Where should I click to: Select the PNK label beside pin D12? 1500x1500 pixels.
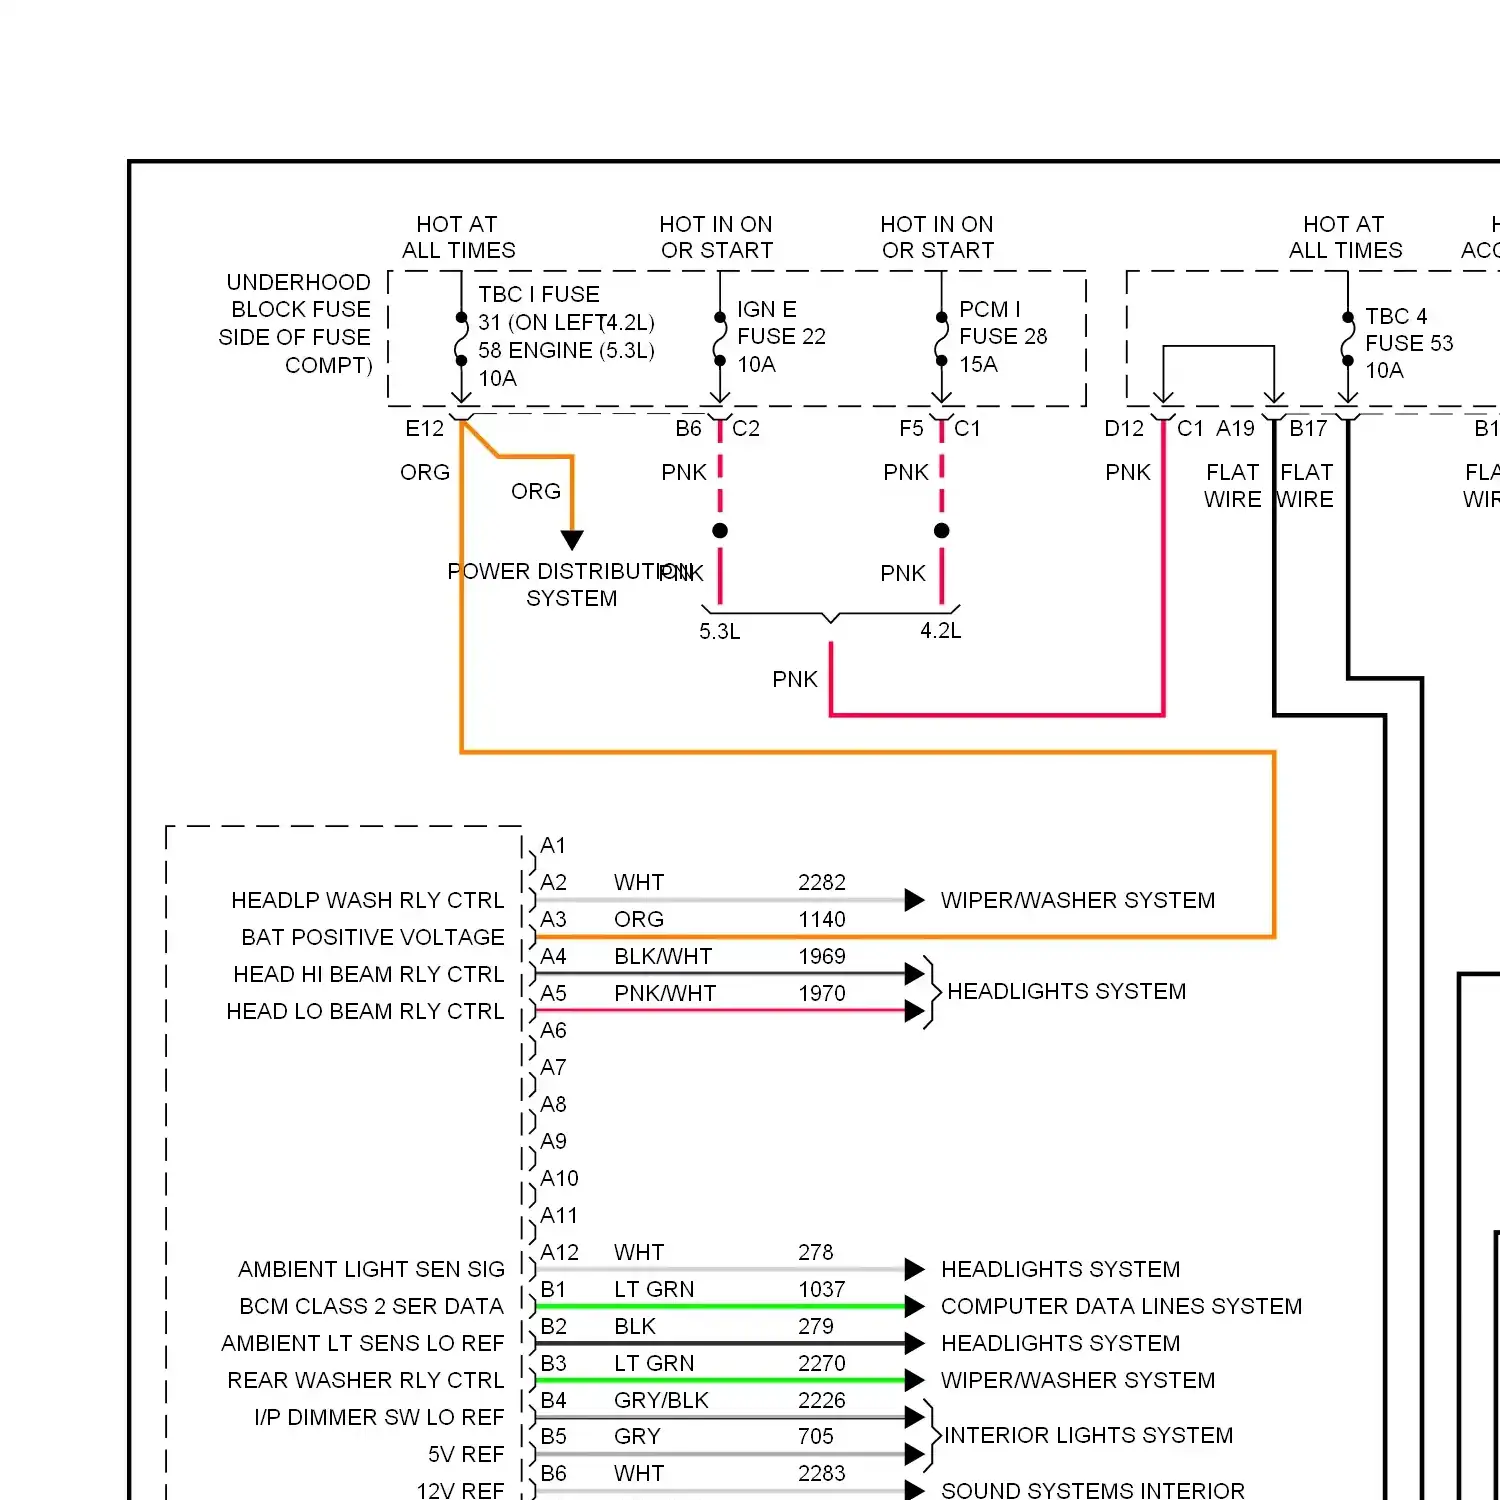pyautogui.click(x=1127, y=472)
